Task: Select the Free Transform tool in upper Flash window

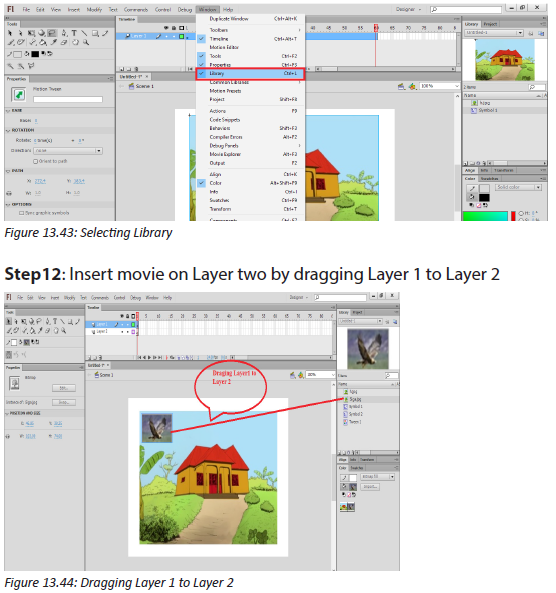Action: (x=31, y=33)
